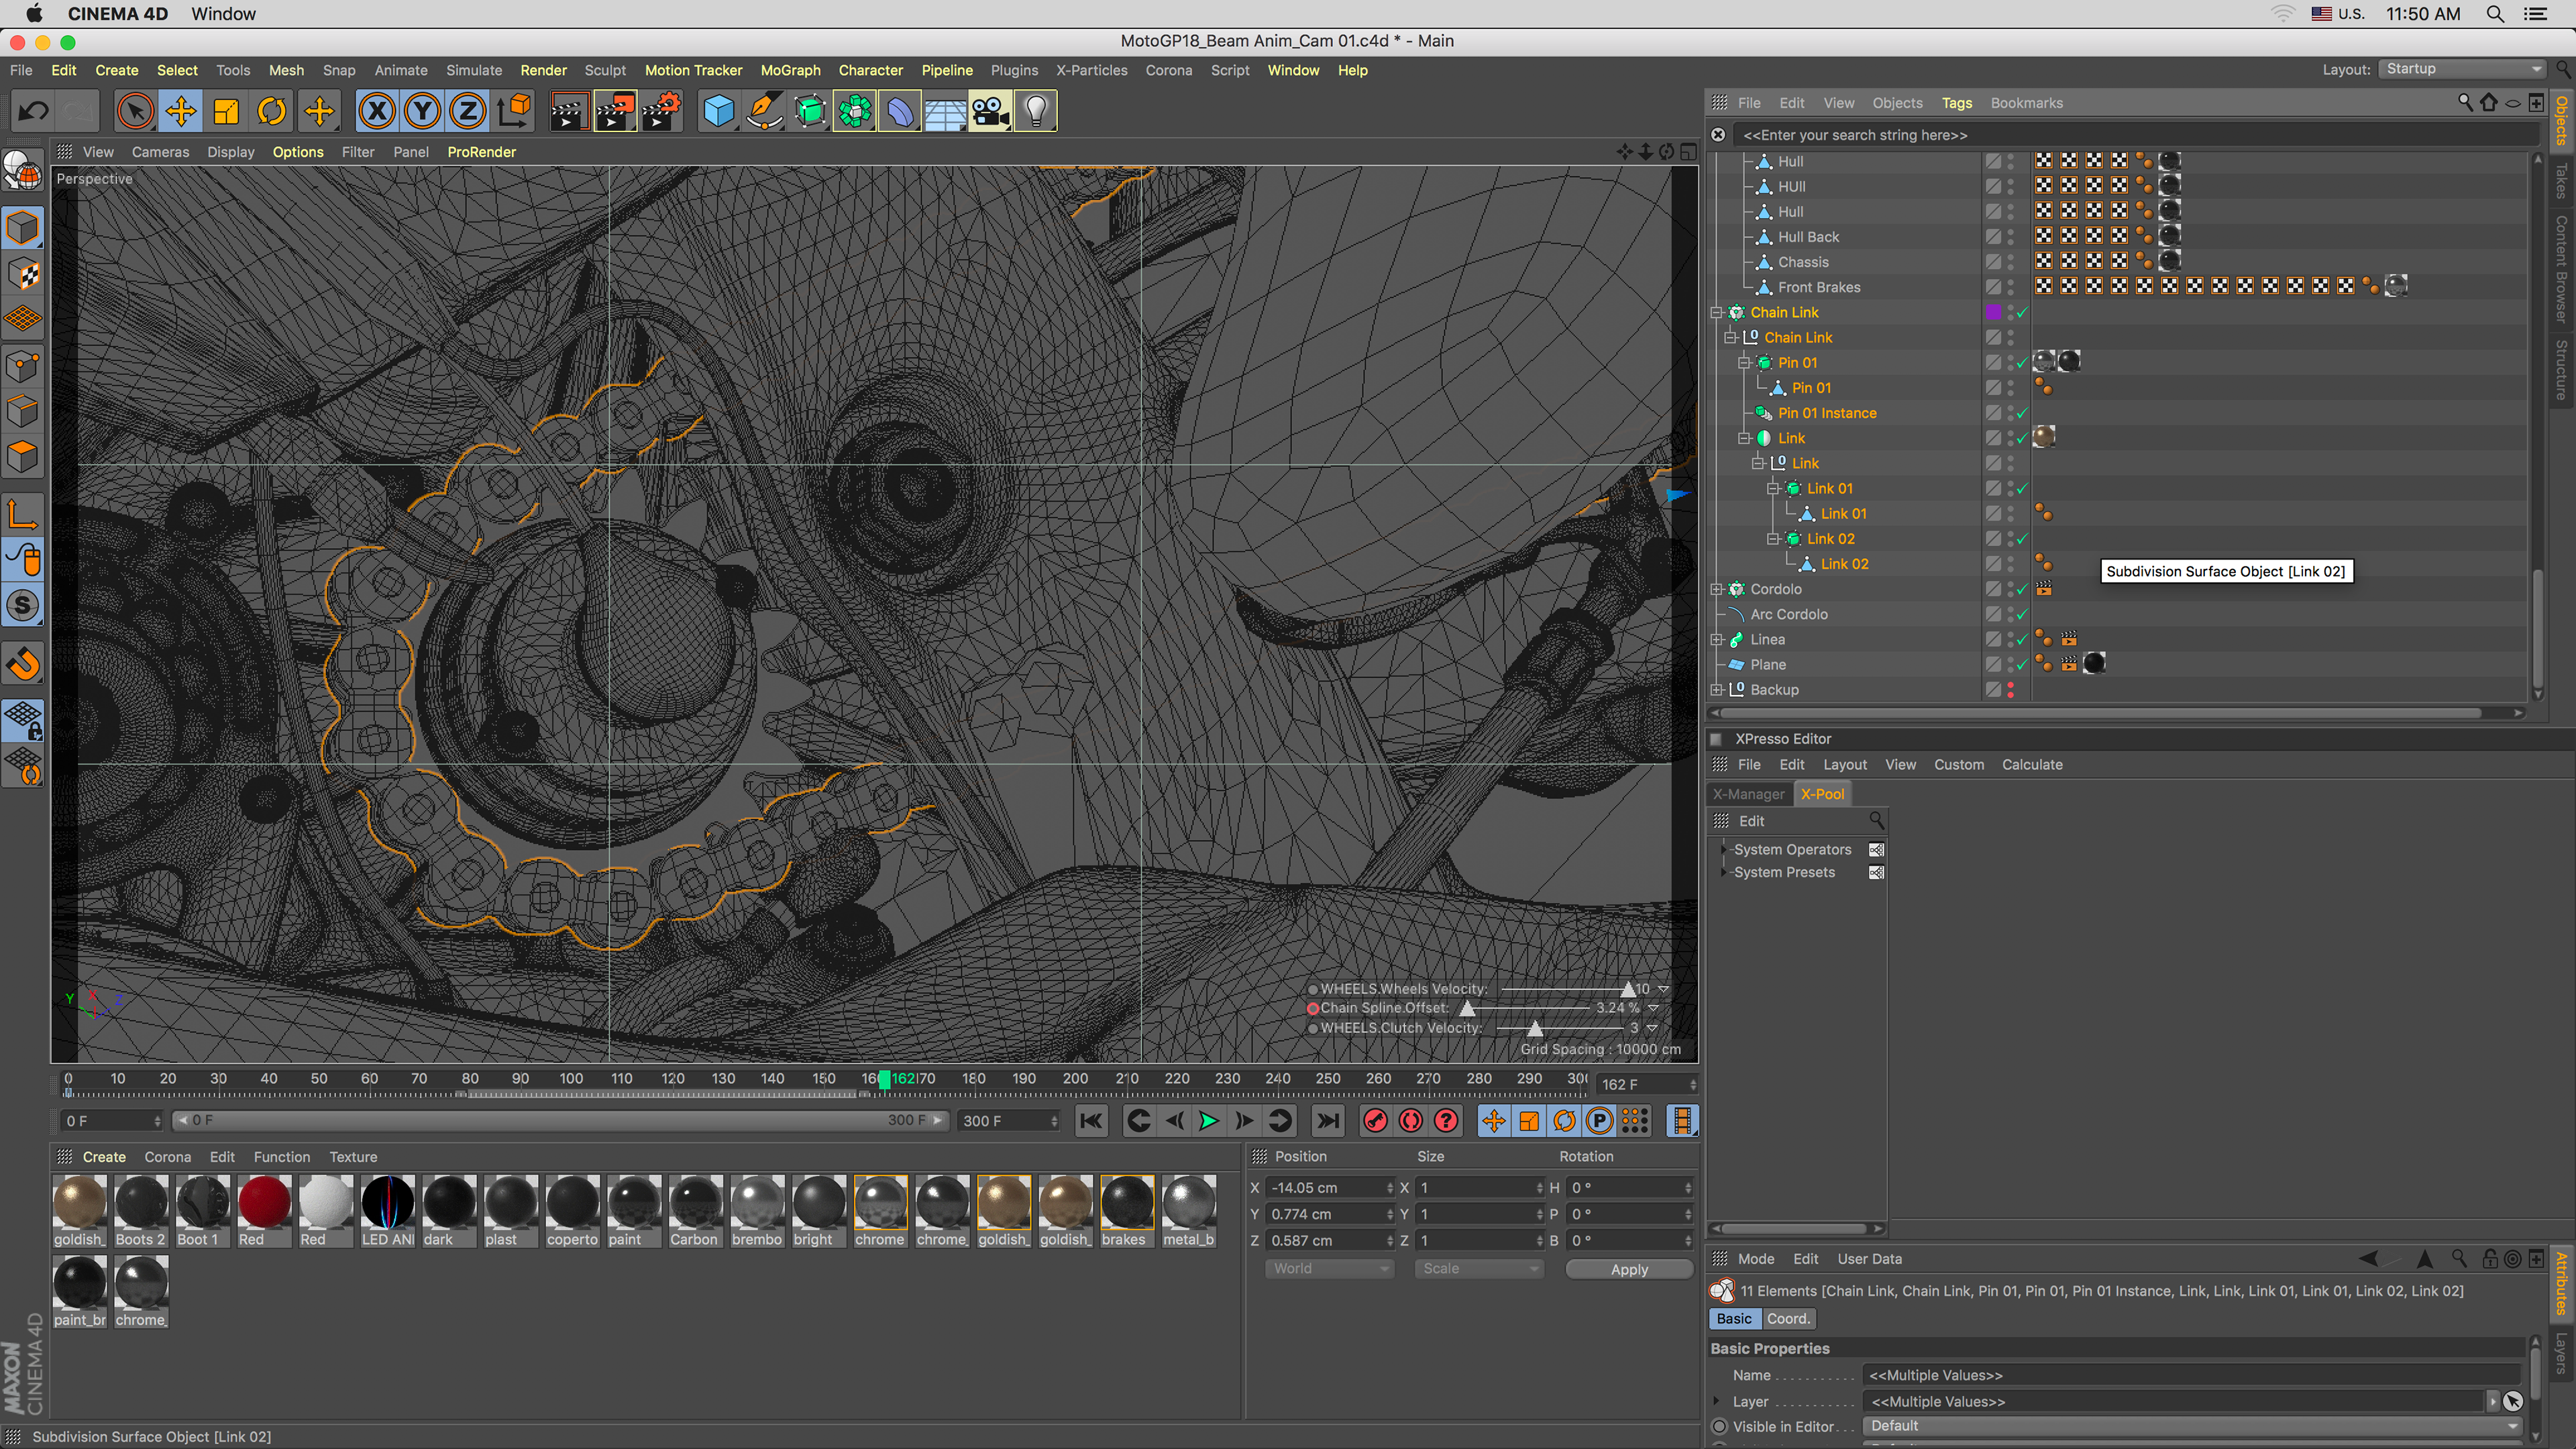Screen dimensions: 2576x1449
Task: Toggle enable checkmark for Pin 01 Instance
Action: 2022,413
